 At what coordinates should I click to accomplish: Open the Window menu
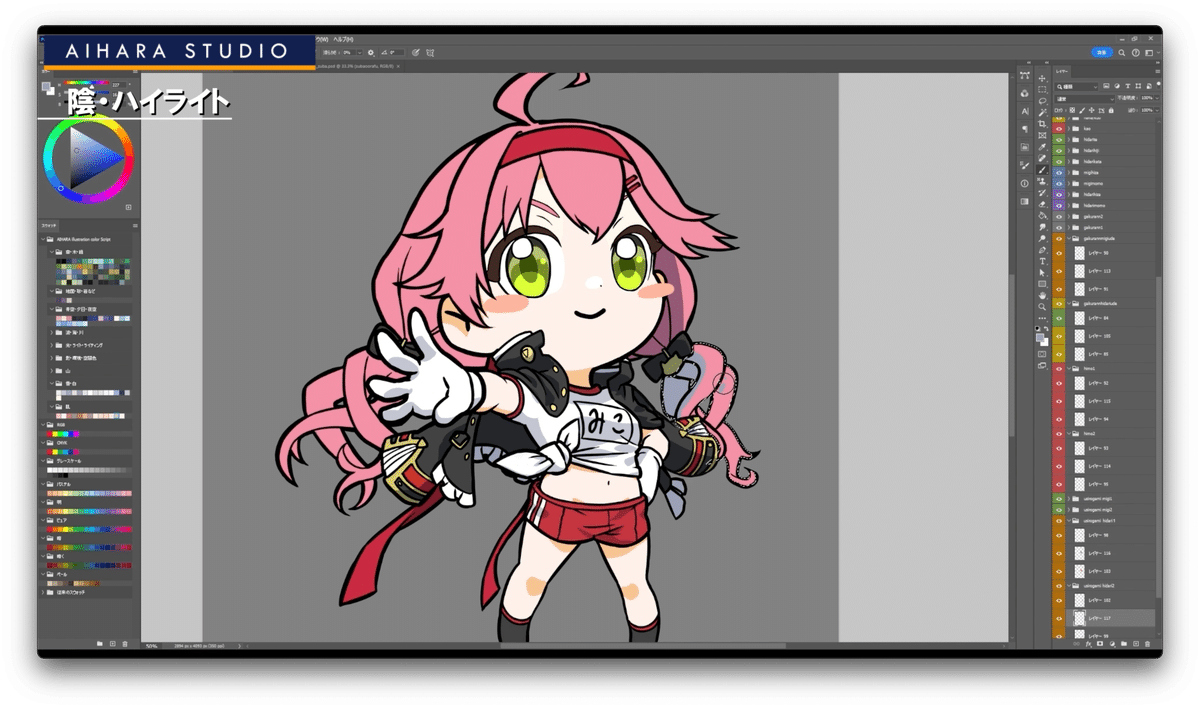[x=322, y=39]
